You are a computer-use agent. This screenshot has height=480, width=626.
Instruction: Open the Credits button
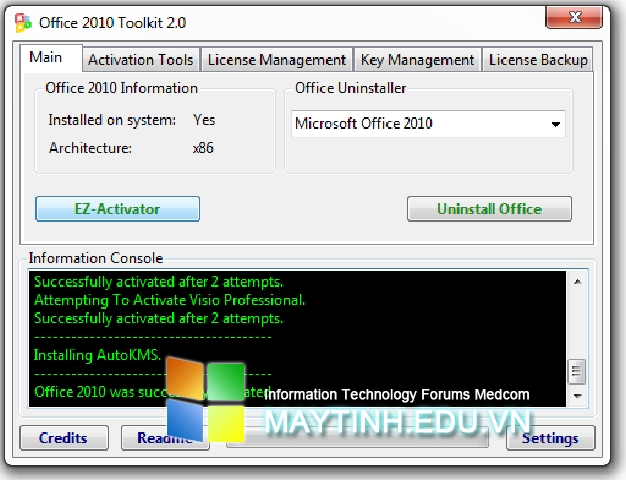pos(64,438)
